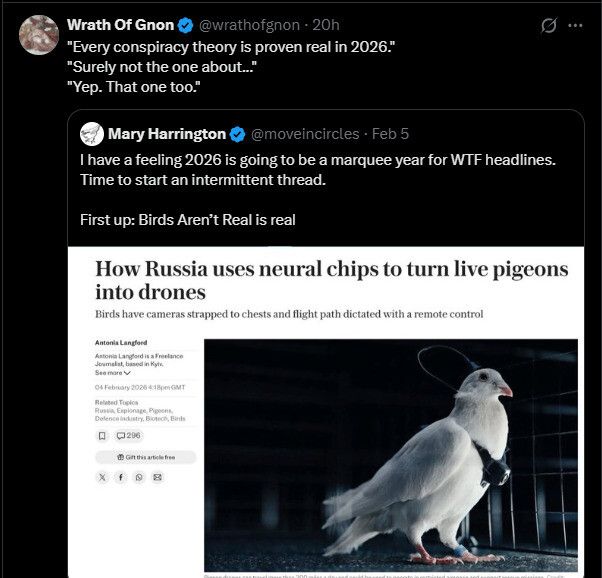Click the article bookmark icon

point(102,436)
